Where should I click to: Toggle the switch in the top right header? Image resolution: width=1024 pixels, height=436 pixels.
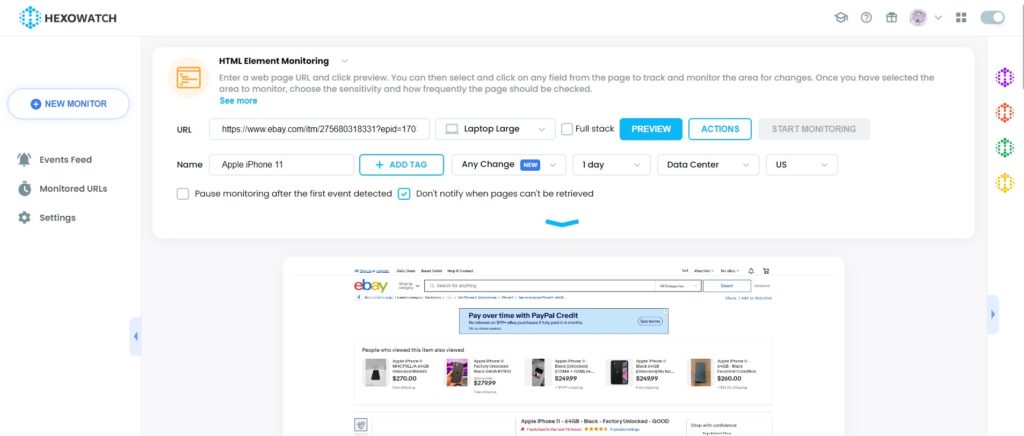coord(993,18)
